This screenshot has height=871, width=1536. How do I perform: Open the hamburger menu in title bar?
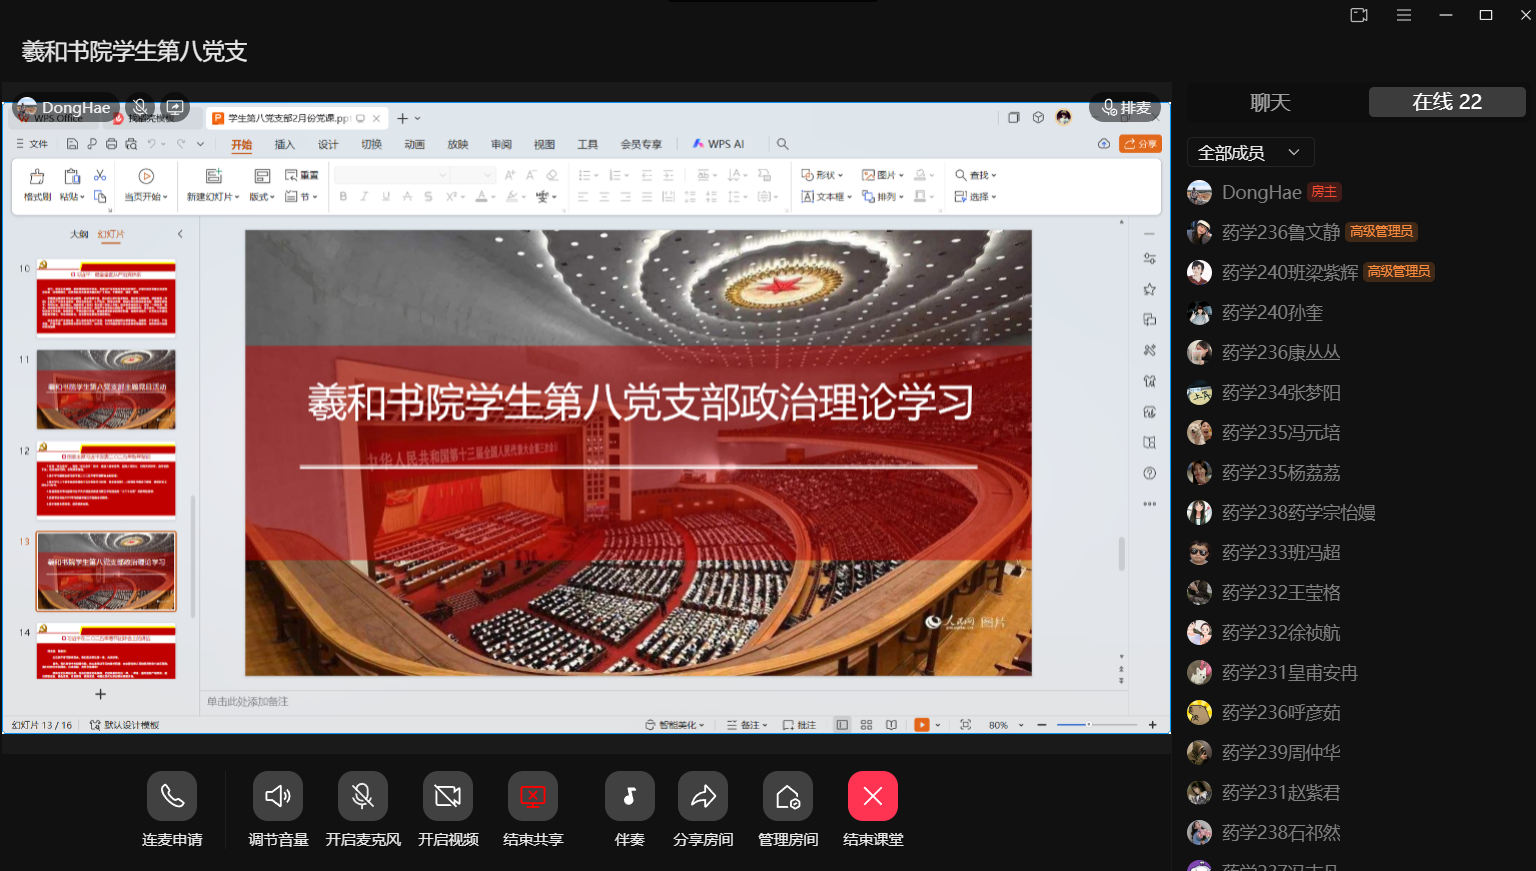(1404, 15)
